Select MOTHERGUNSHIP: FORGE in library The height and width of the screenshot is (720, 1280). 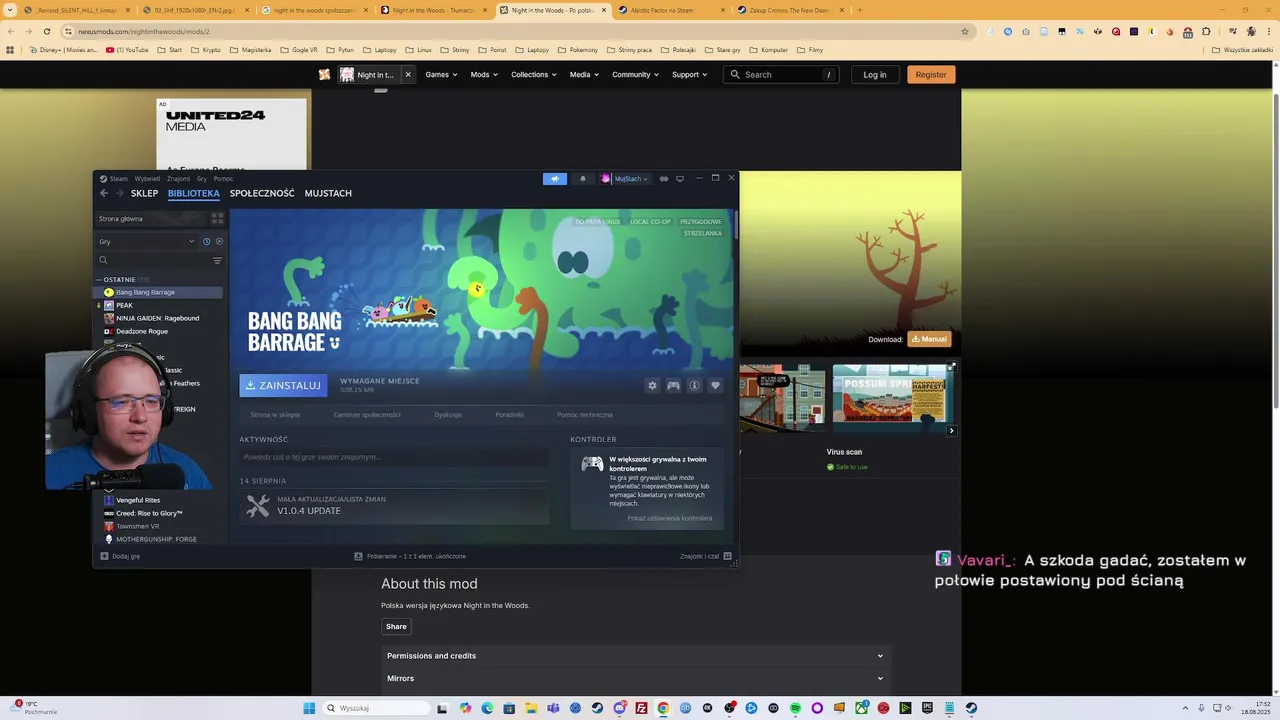[x=158, y=539]
